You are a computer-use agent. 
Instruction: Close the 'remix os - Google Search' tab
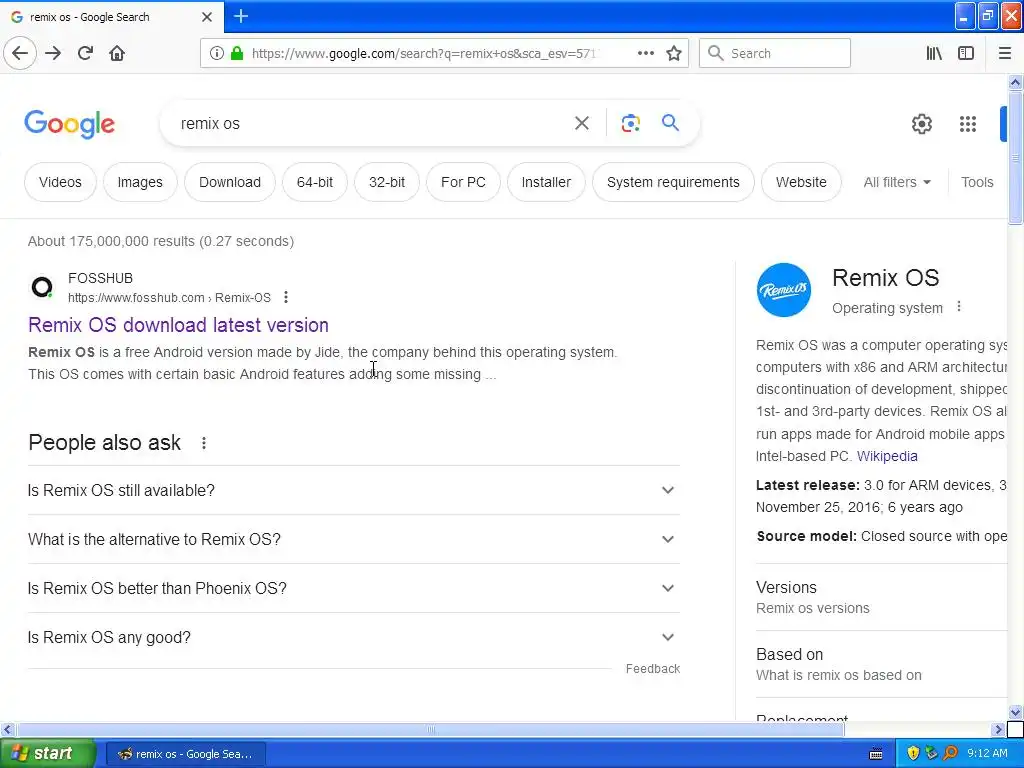pyautogui.click(x=207, y=17)
